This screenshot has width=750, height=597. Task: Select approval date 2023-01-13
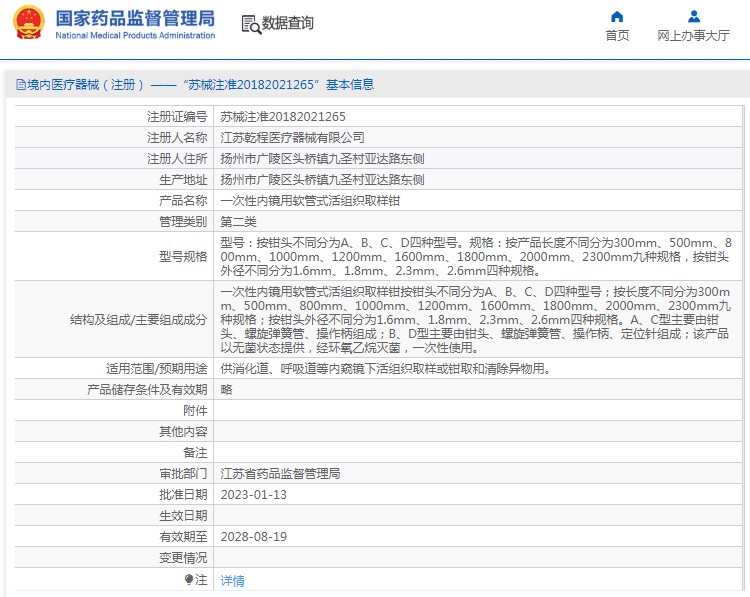pos(254,495)
